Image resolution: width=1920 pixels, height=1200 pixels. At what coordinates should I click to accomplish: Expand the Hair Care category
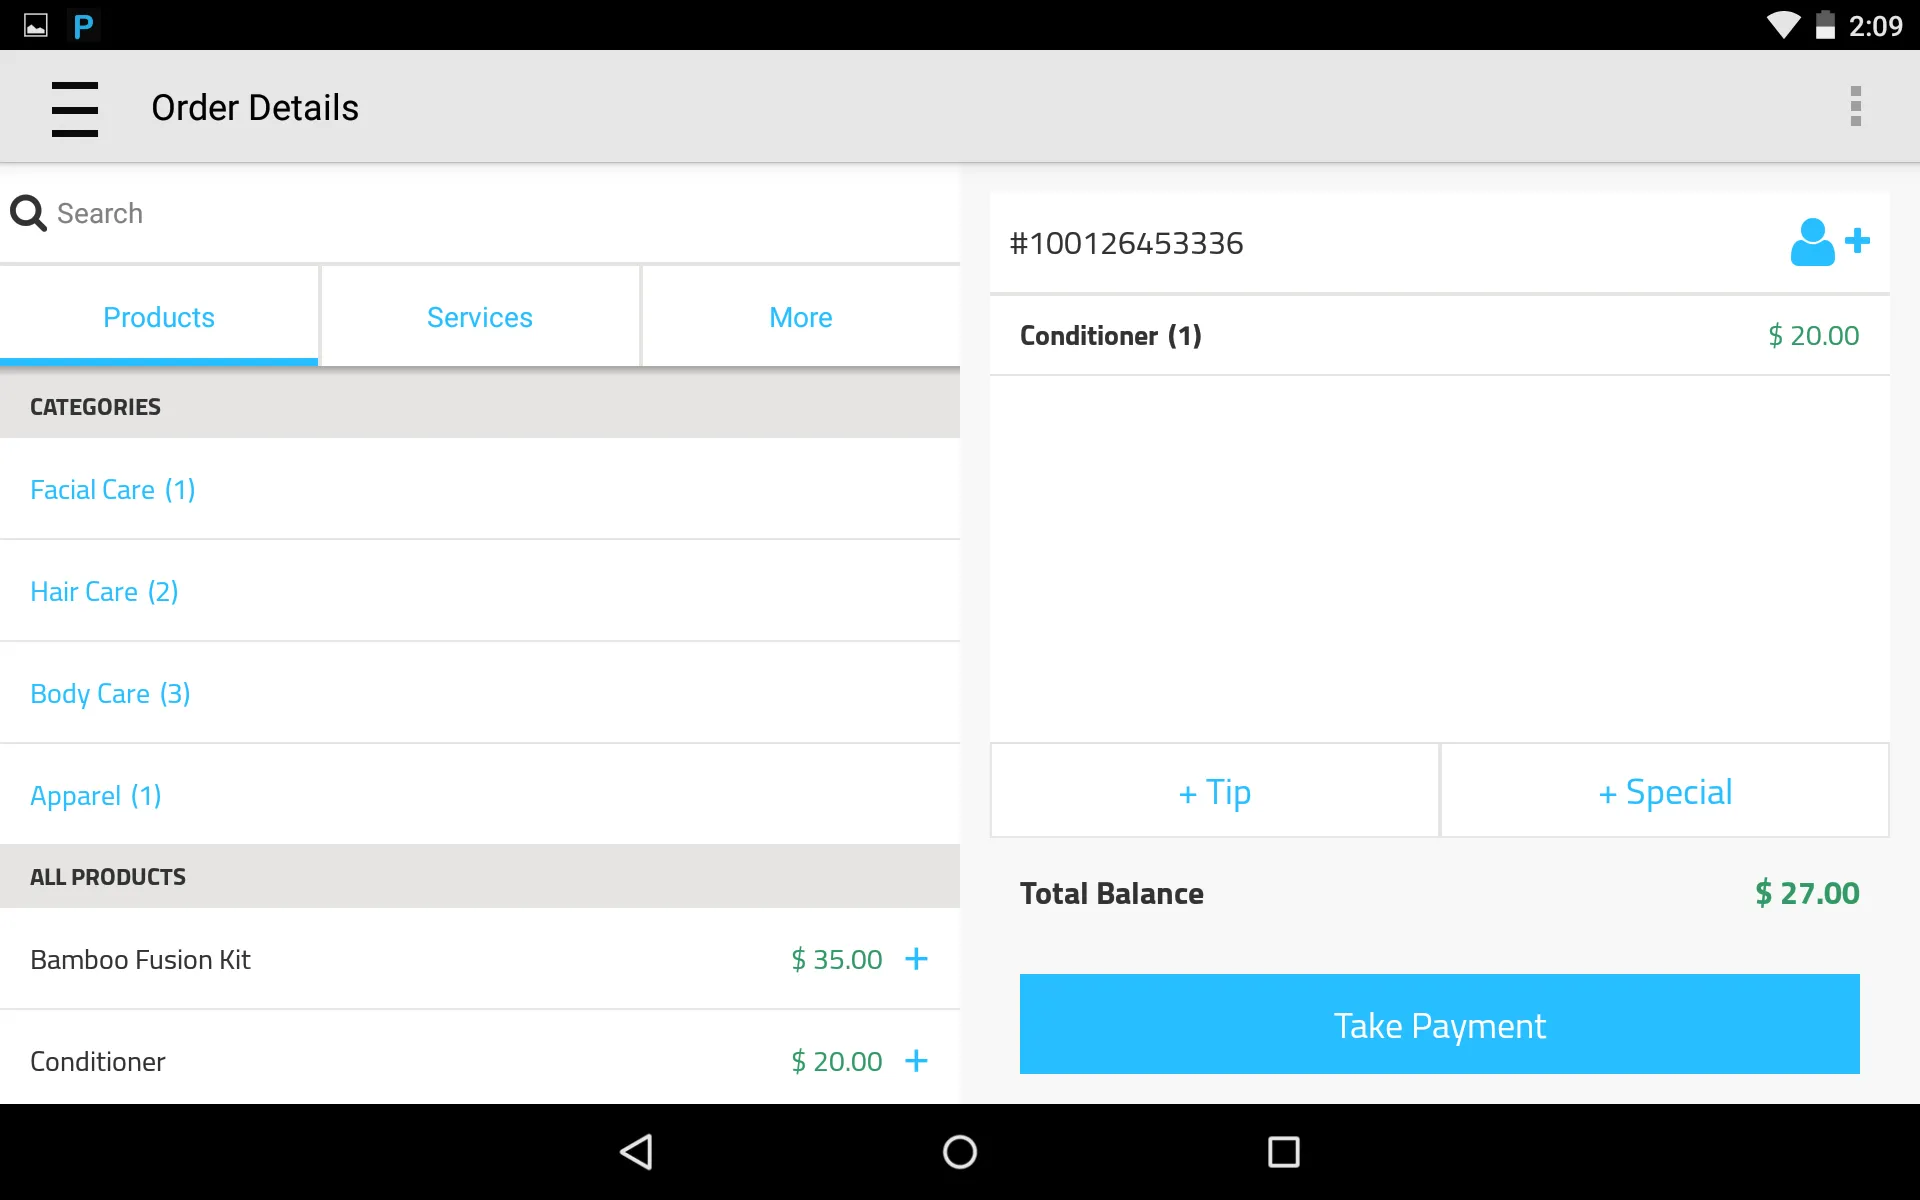[104, 591]
